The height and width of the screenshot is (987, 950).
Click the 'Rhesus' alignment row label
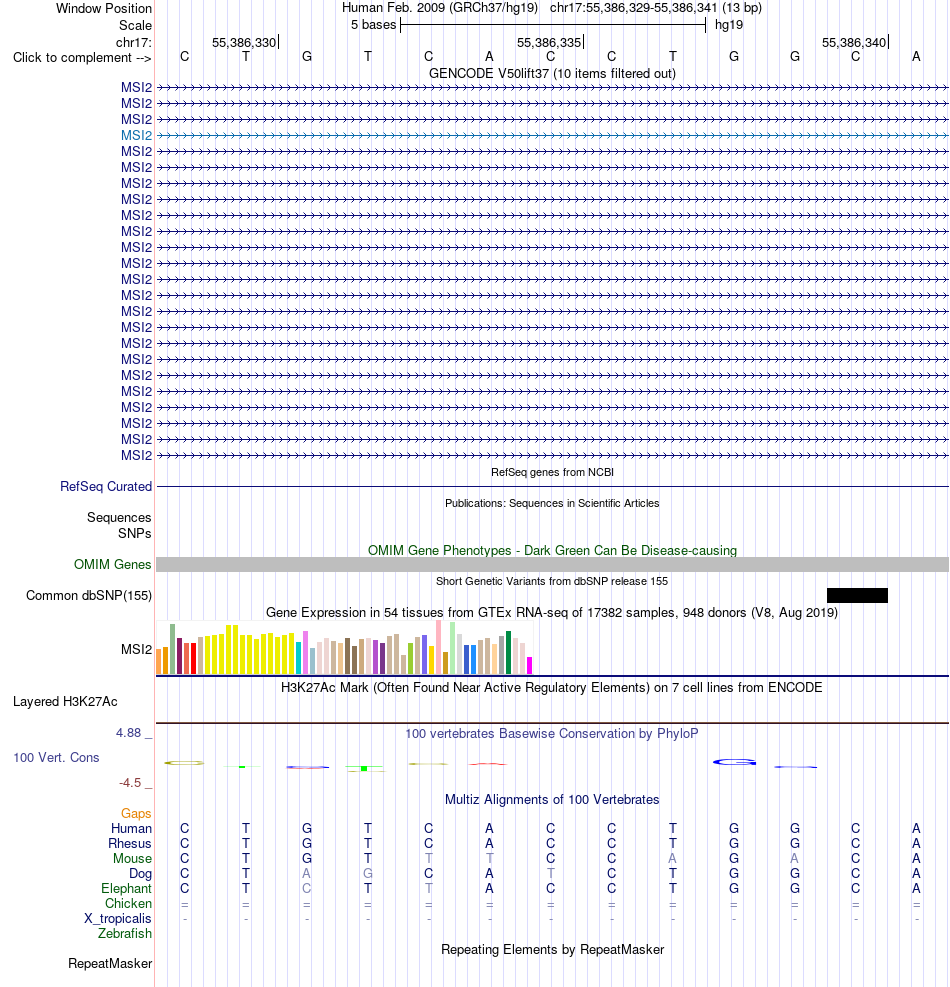coord(130,844)
